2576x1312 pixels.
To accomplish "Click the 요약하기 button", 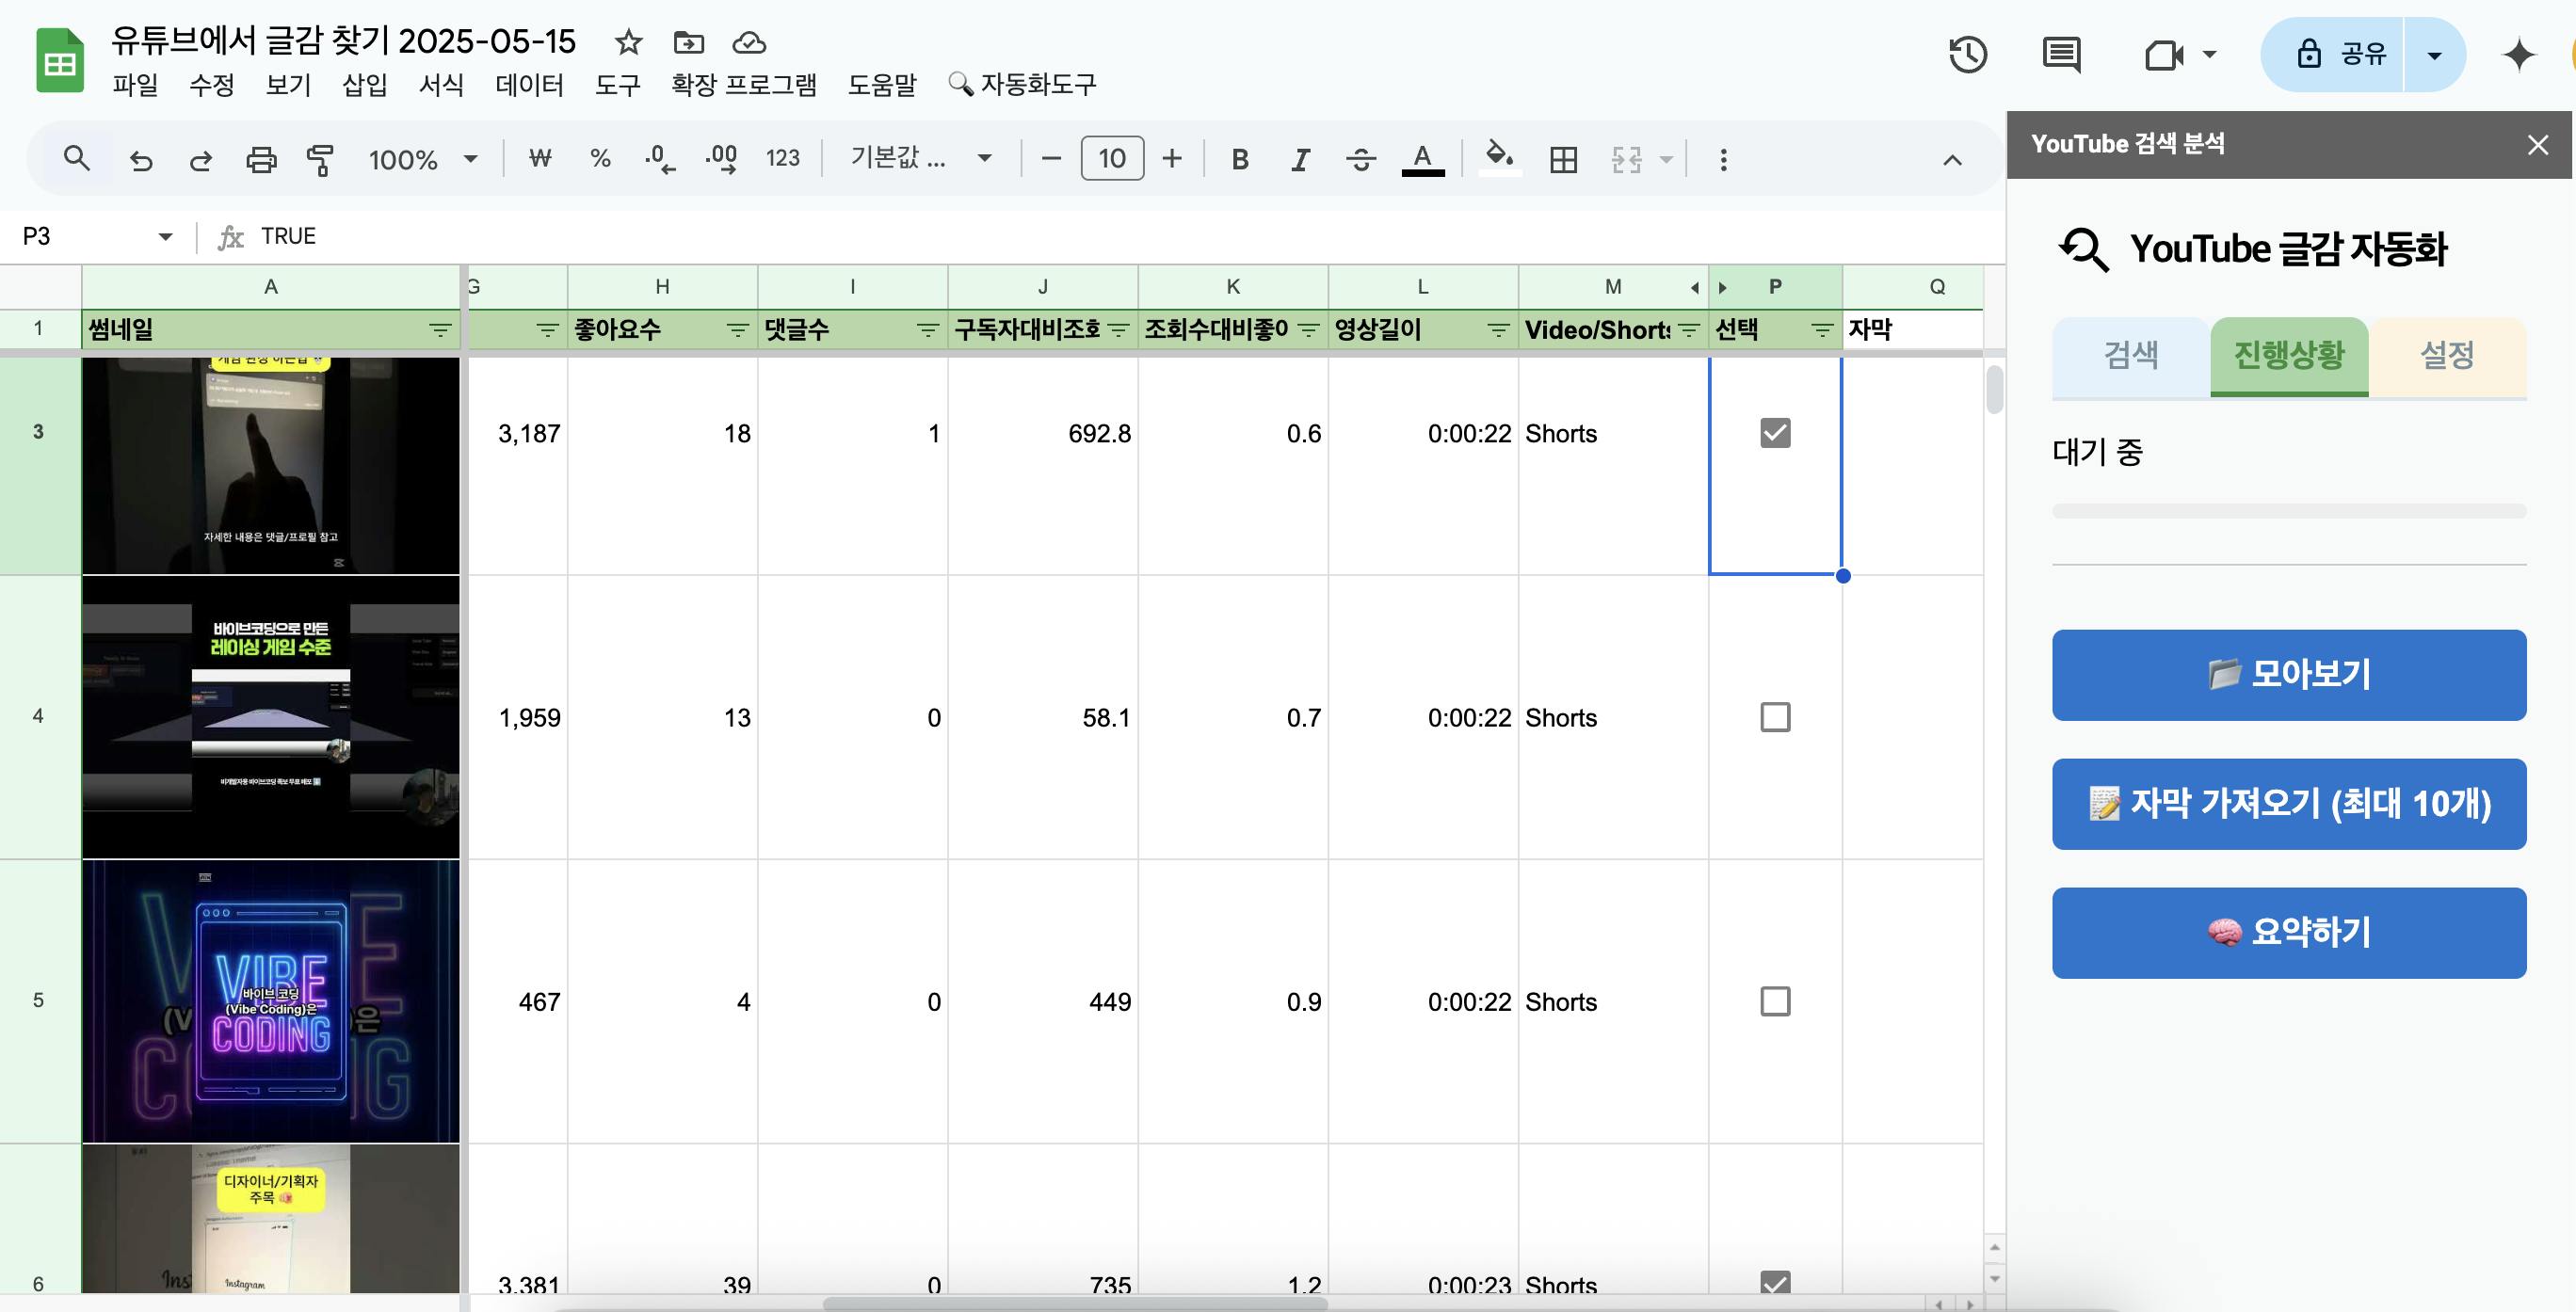I will pos(2289,933).
